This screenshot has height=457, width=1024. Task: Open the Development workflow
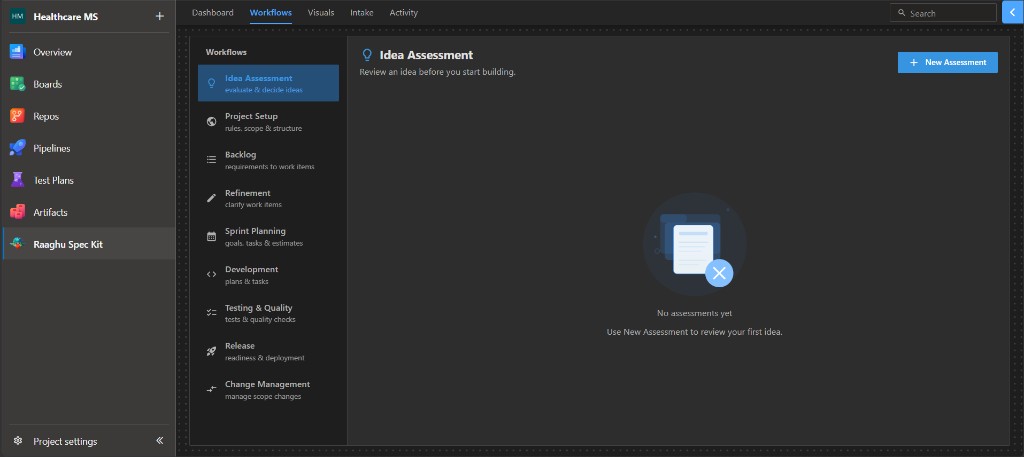click(x=268, y=274)
